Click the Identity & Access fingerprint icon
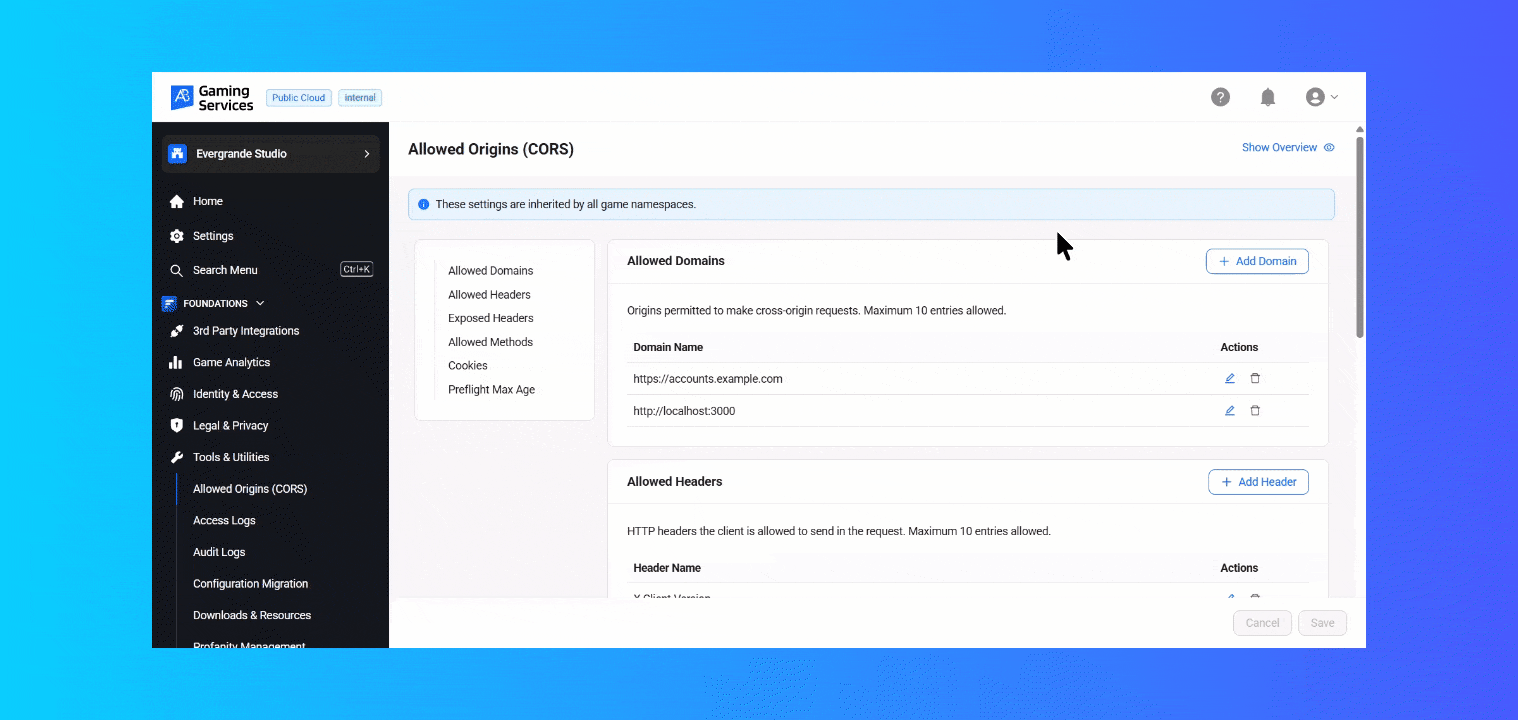The width and height of the screenshot is (1518, 720). click(176, 394)
